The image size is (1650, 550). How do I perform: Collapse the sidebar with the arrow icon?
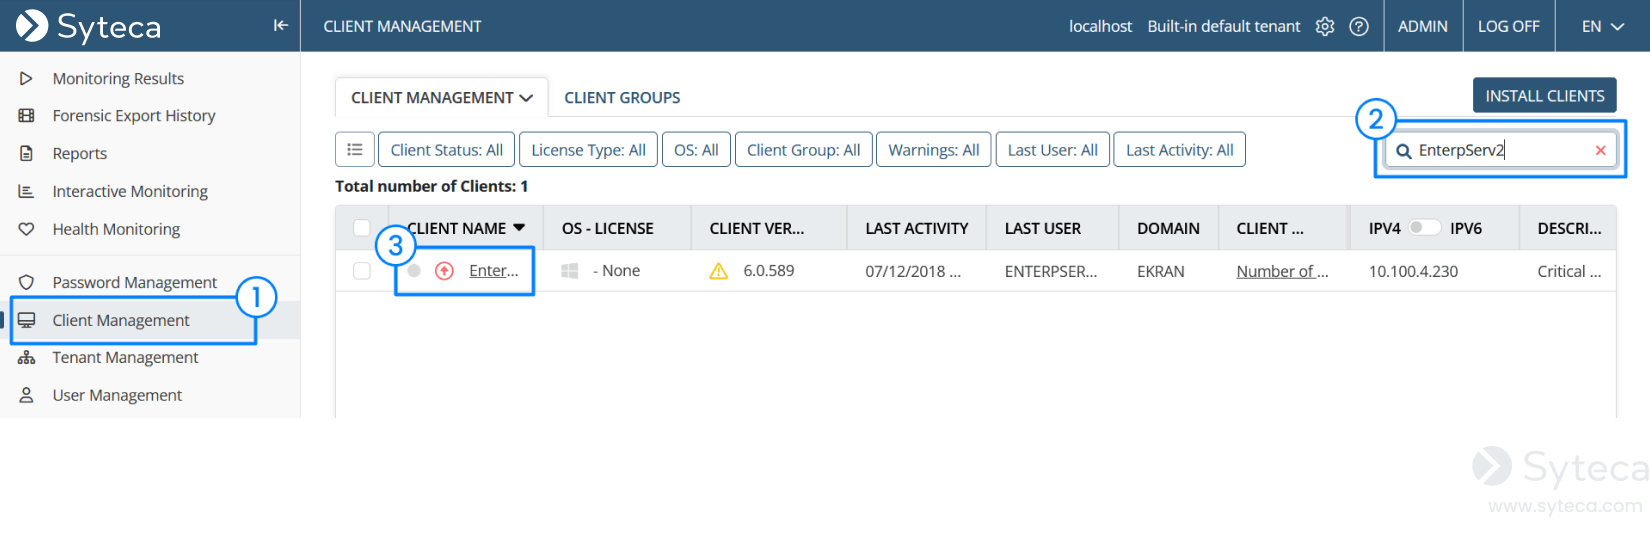[x=280, y=26]
